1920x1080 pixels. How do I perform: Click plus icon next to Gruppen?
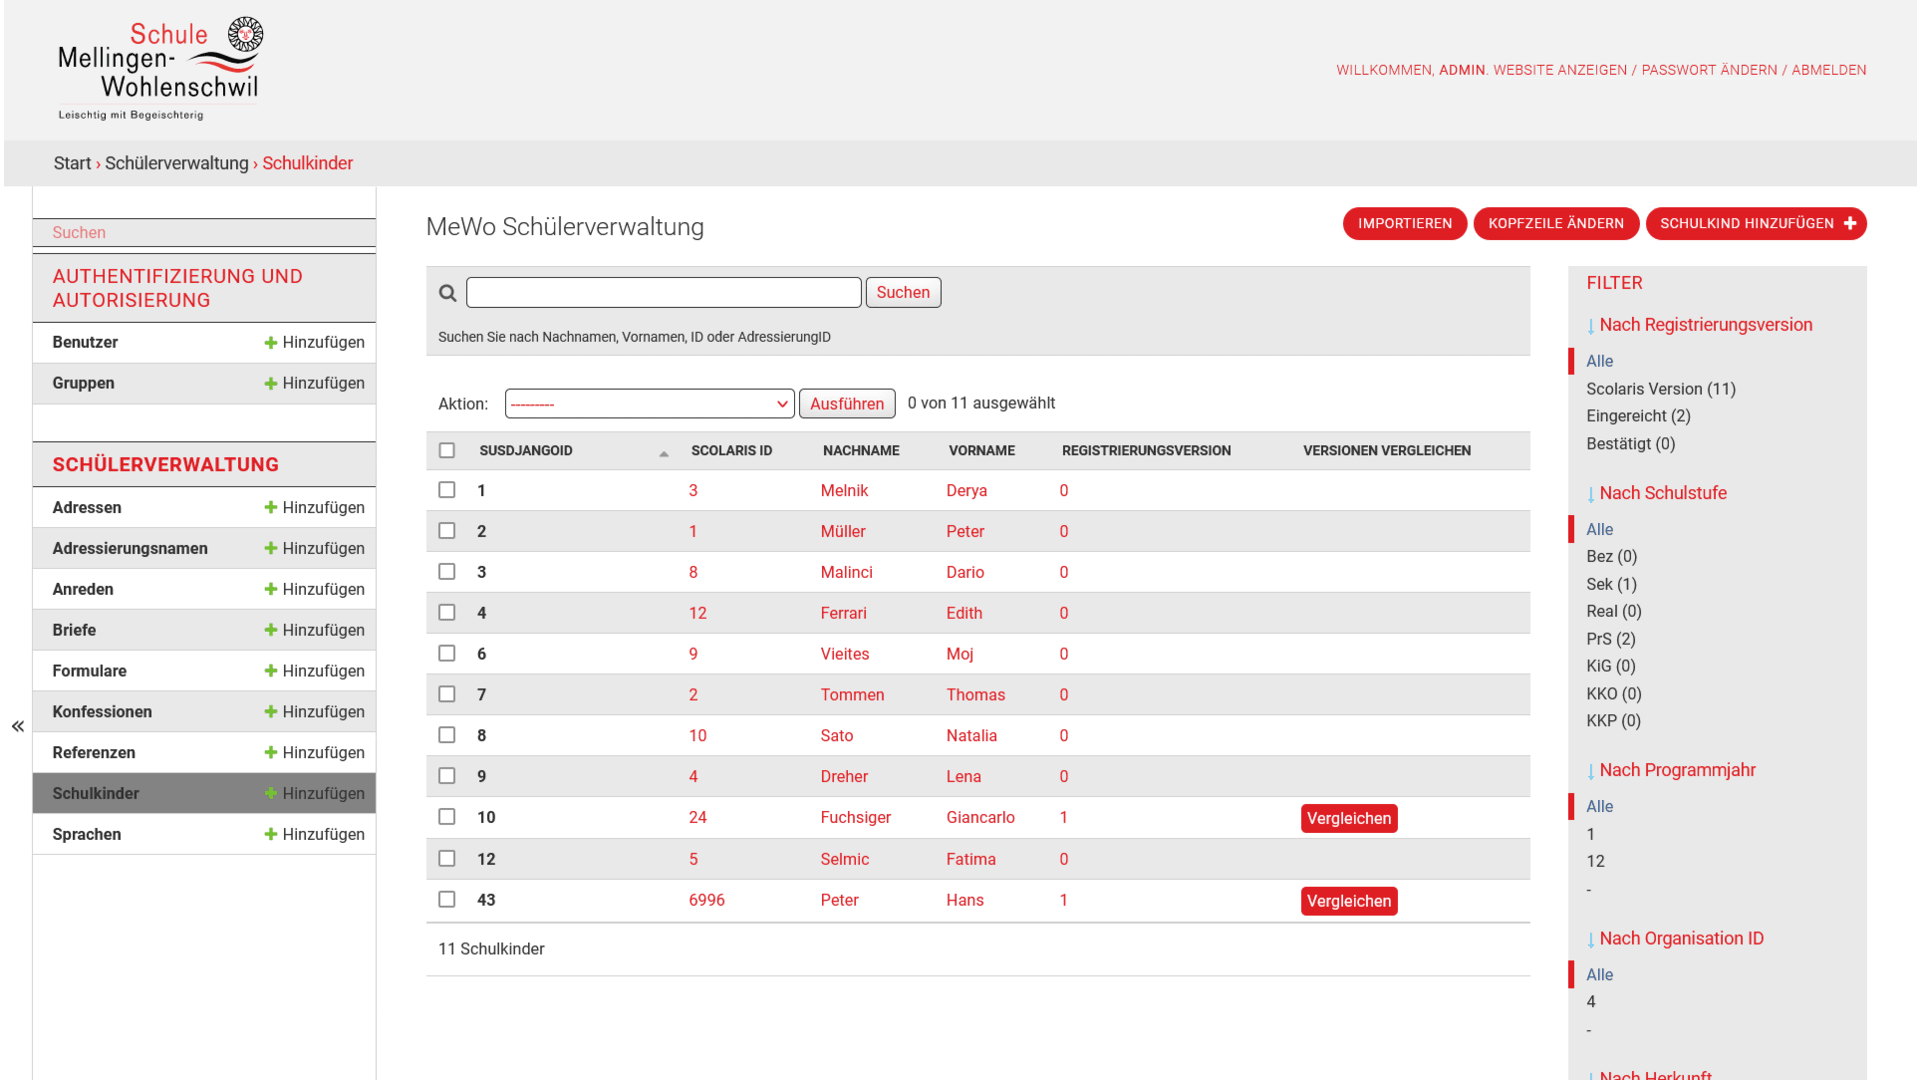pyautogui.click(x=270, y=384)
